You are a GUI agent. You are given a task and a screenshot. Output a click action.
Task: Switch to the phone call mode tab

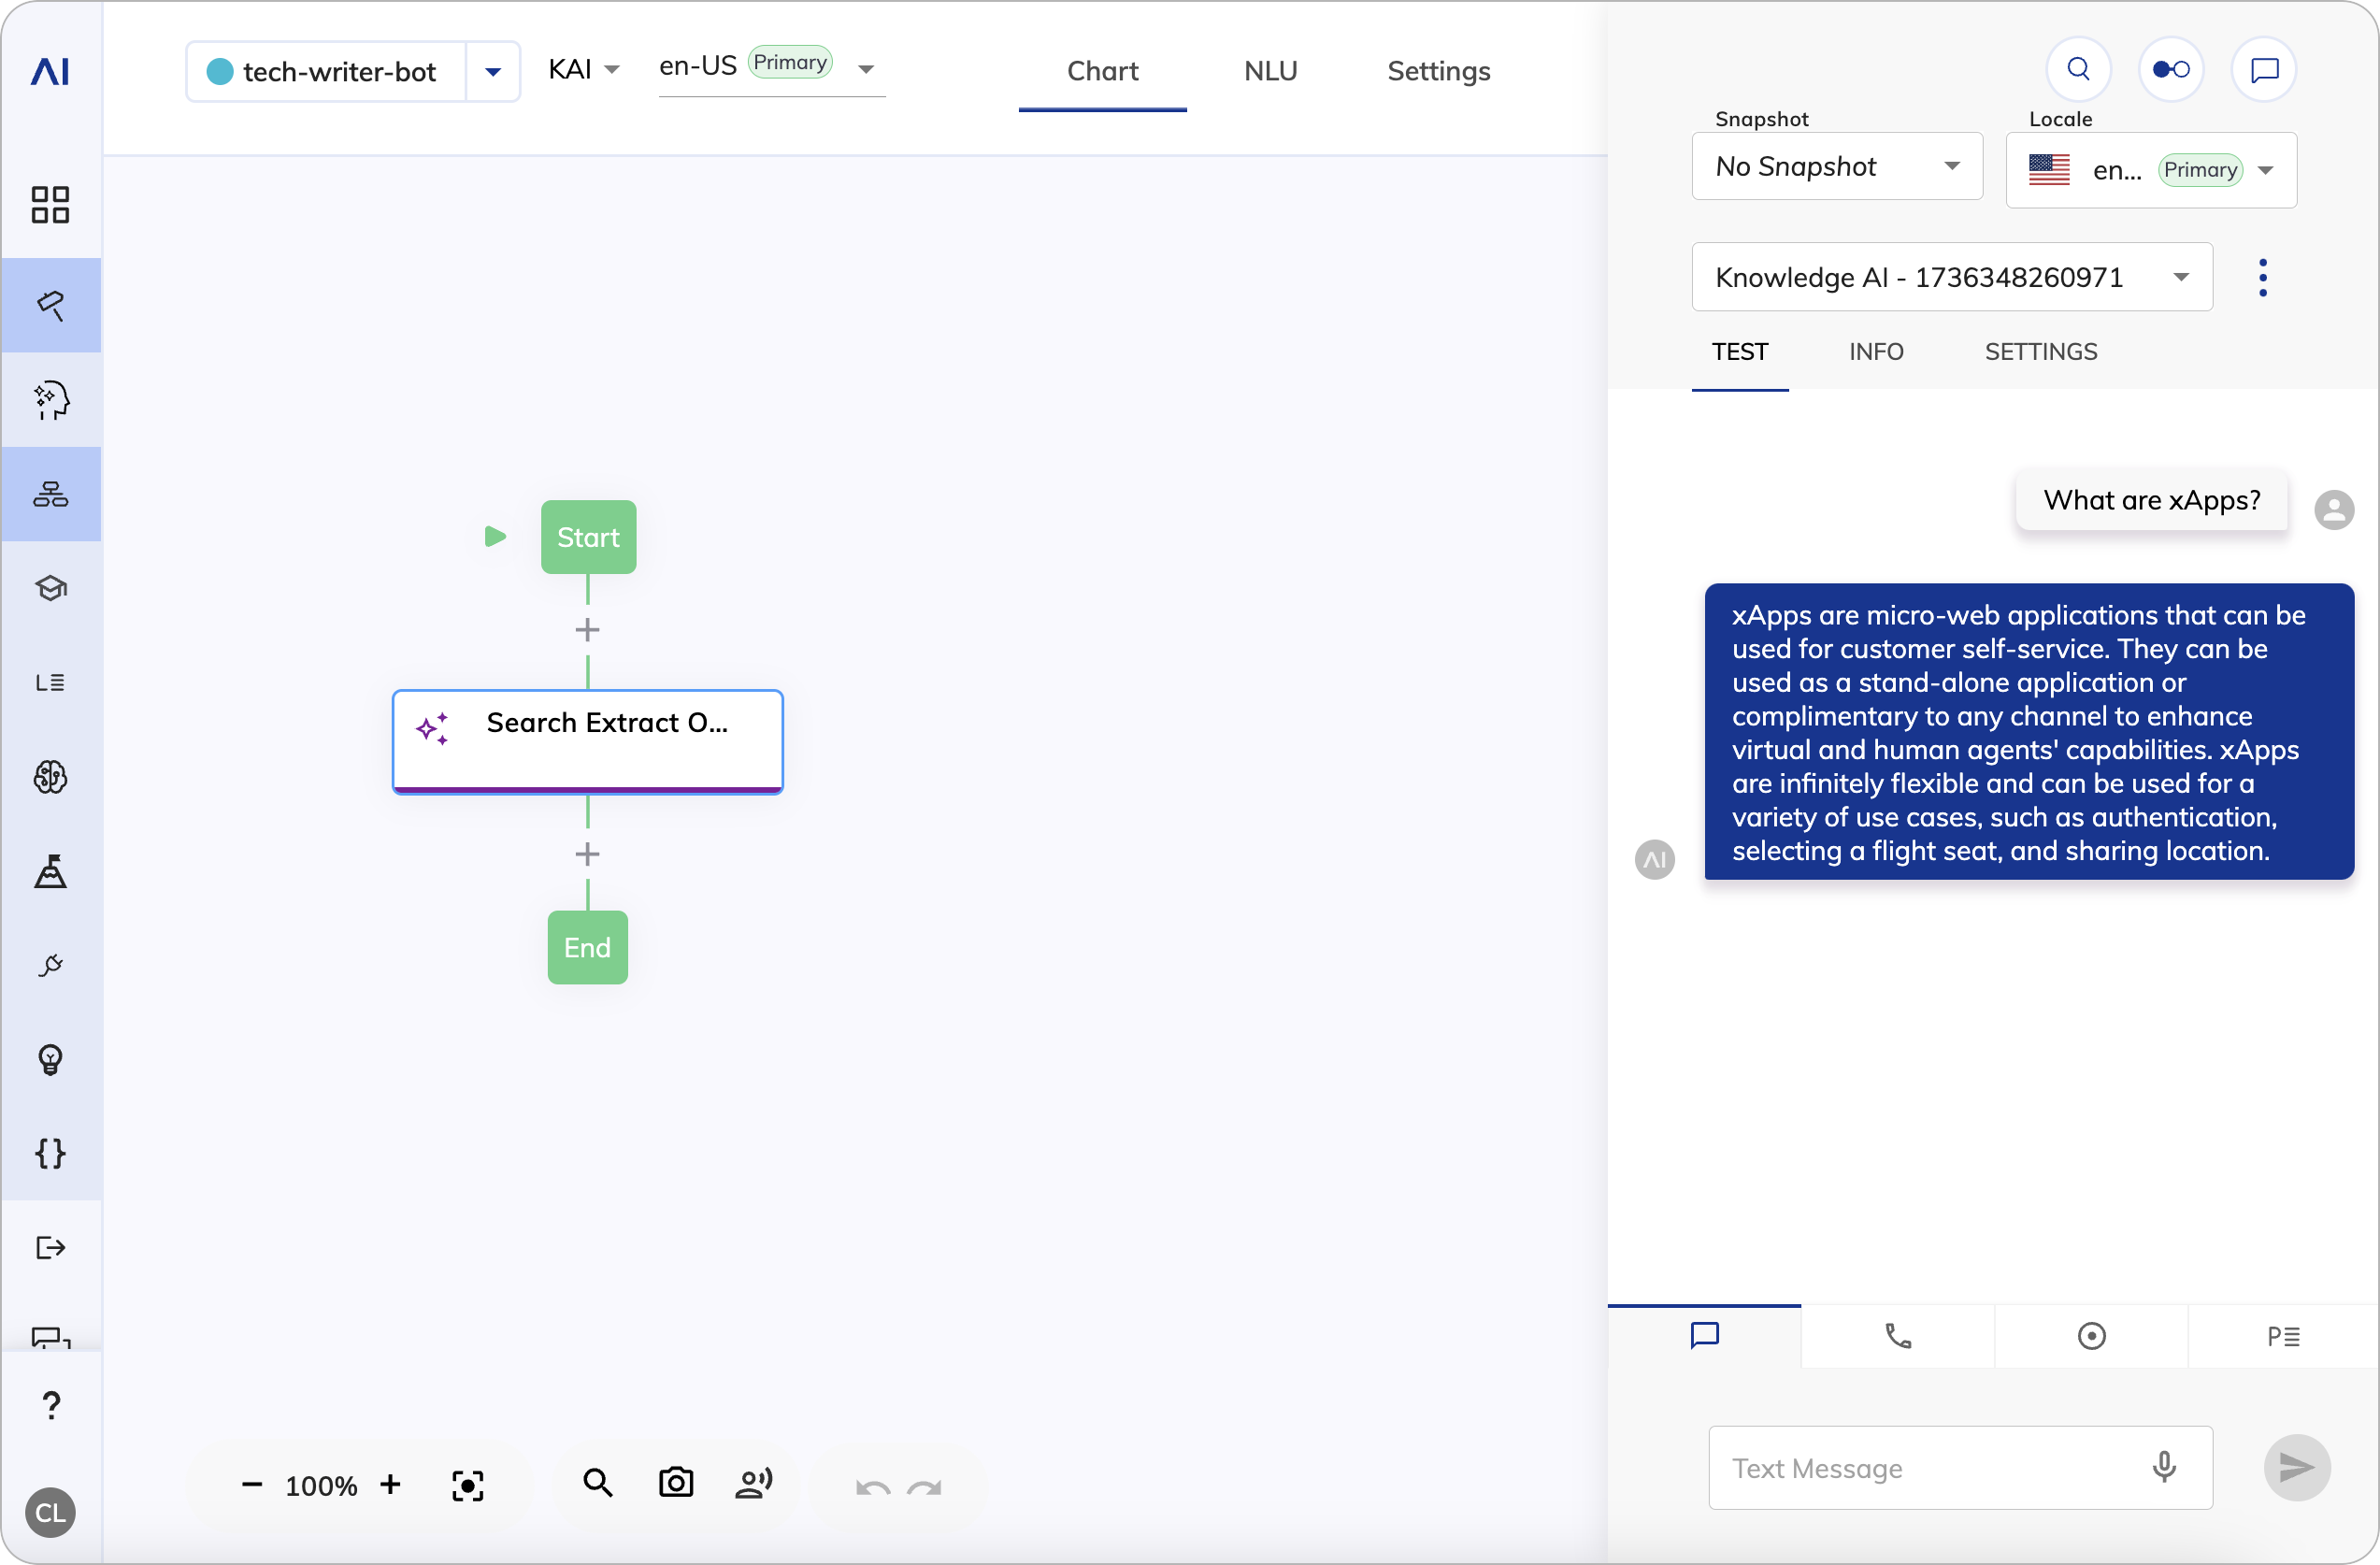pyautogui.click(x=1897, y=1336)
